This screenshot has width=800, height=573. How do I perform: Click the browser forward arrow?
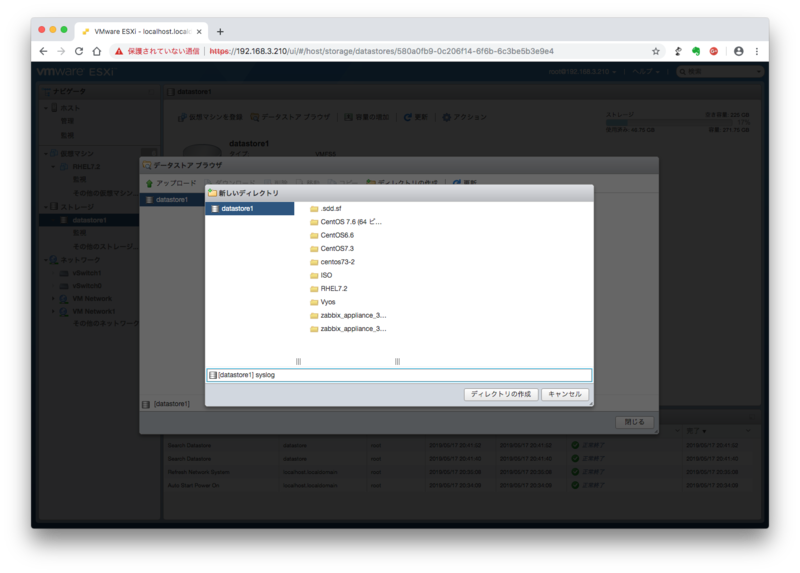[x=61, y=51]
